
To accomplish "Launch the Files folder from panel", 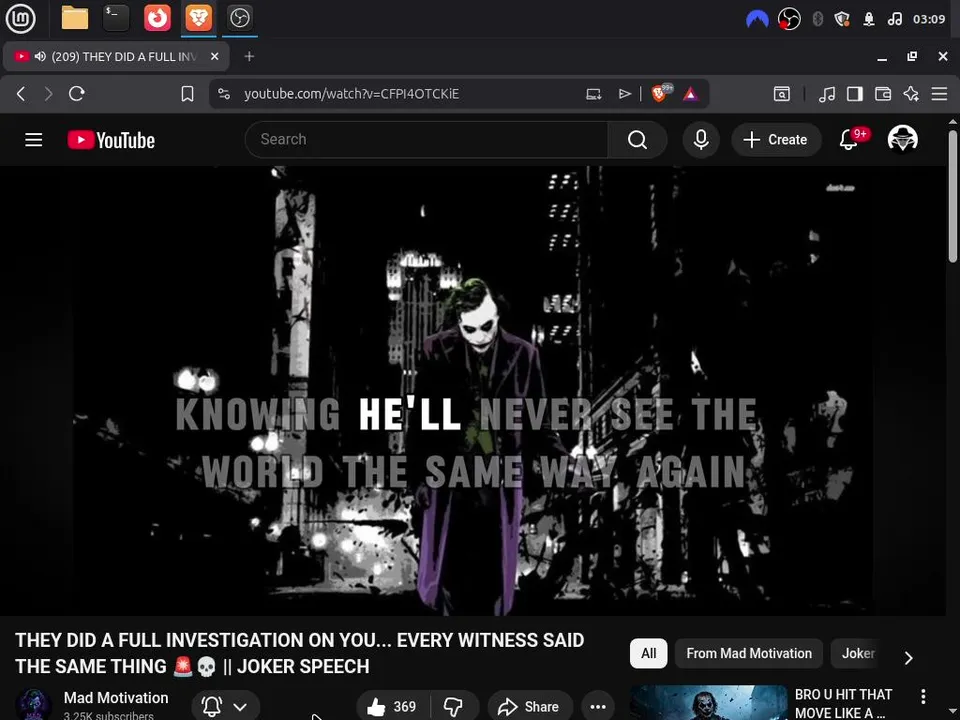I will tap(75, 18).
